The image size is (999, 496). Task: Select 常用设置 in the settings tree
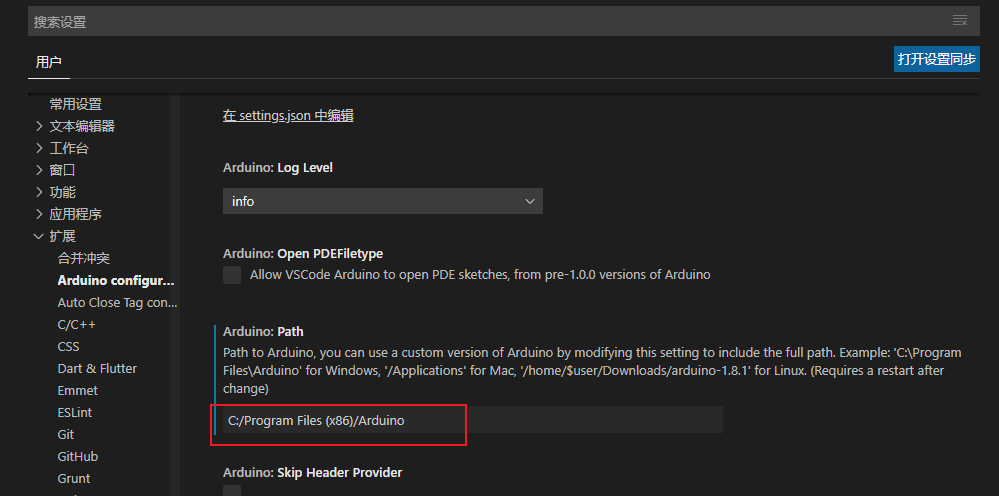(x=76, y=104)
